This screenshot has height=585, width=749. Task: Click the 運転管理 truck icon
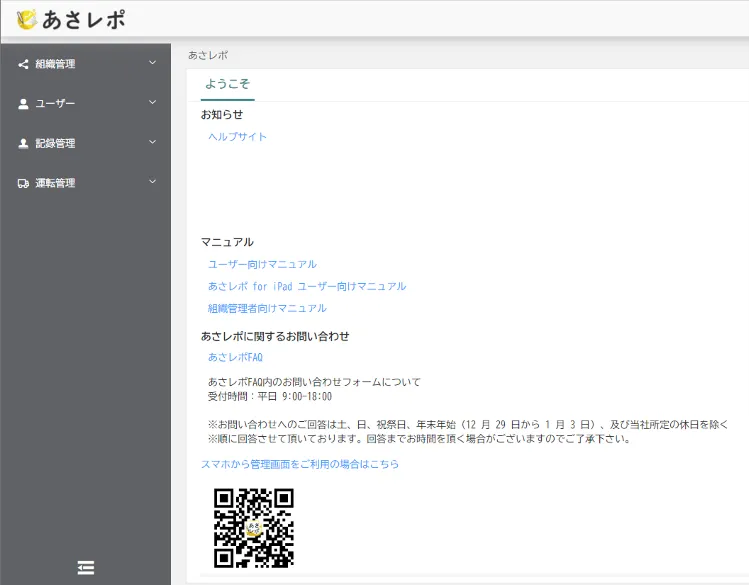tap(23, 183)
